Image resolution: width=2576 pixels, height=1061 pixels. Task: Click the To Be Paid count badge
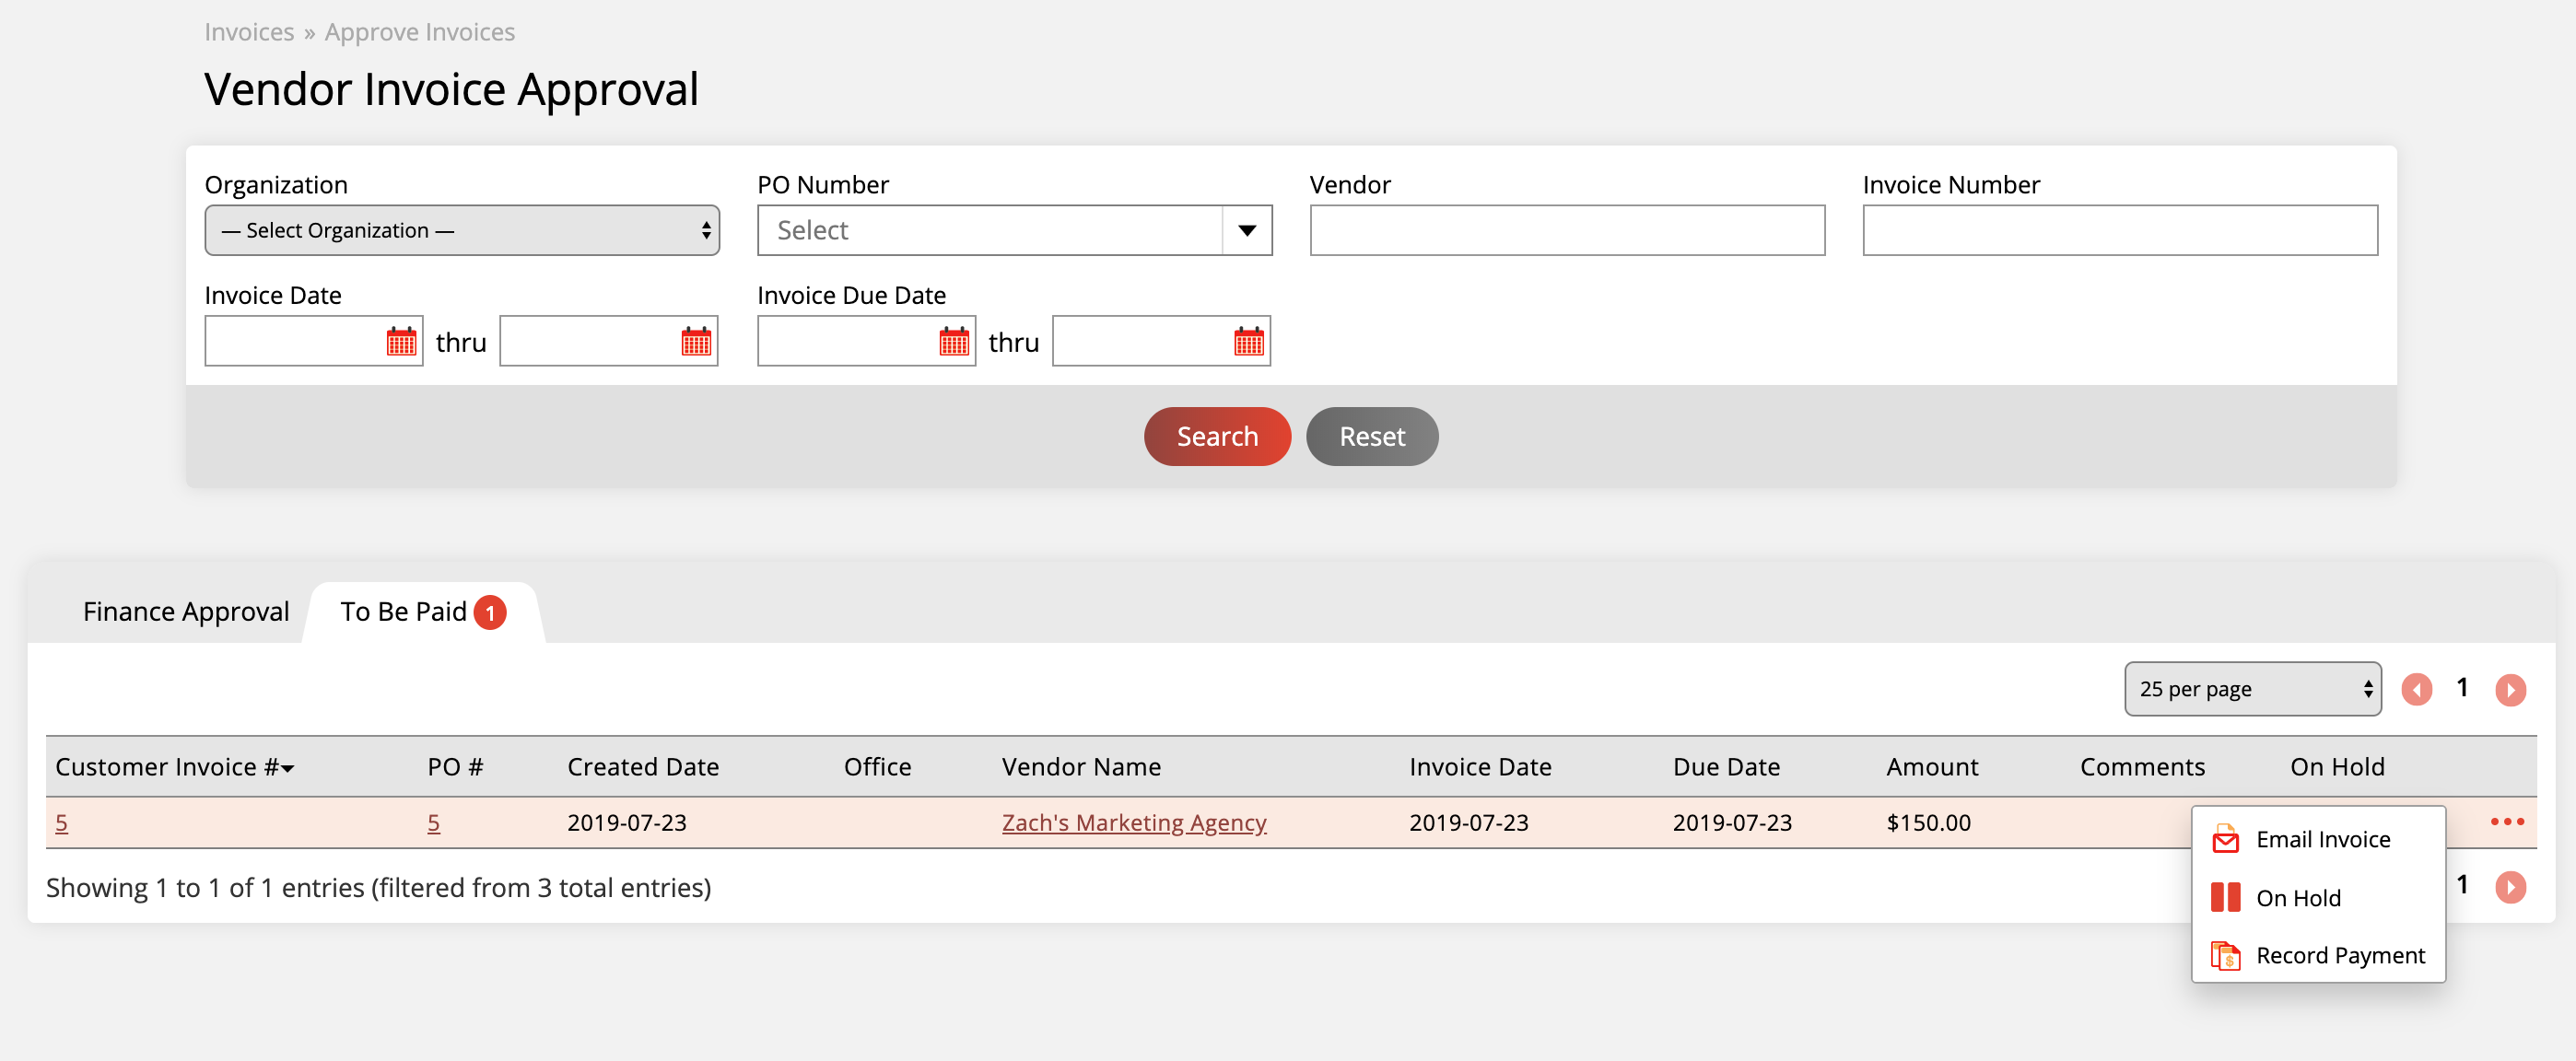(490, 612)
